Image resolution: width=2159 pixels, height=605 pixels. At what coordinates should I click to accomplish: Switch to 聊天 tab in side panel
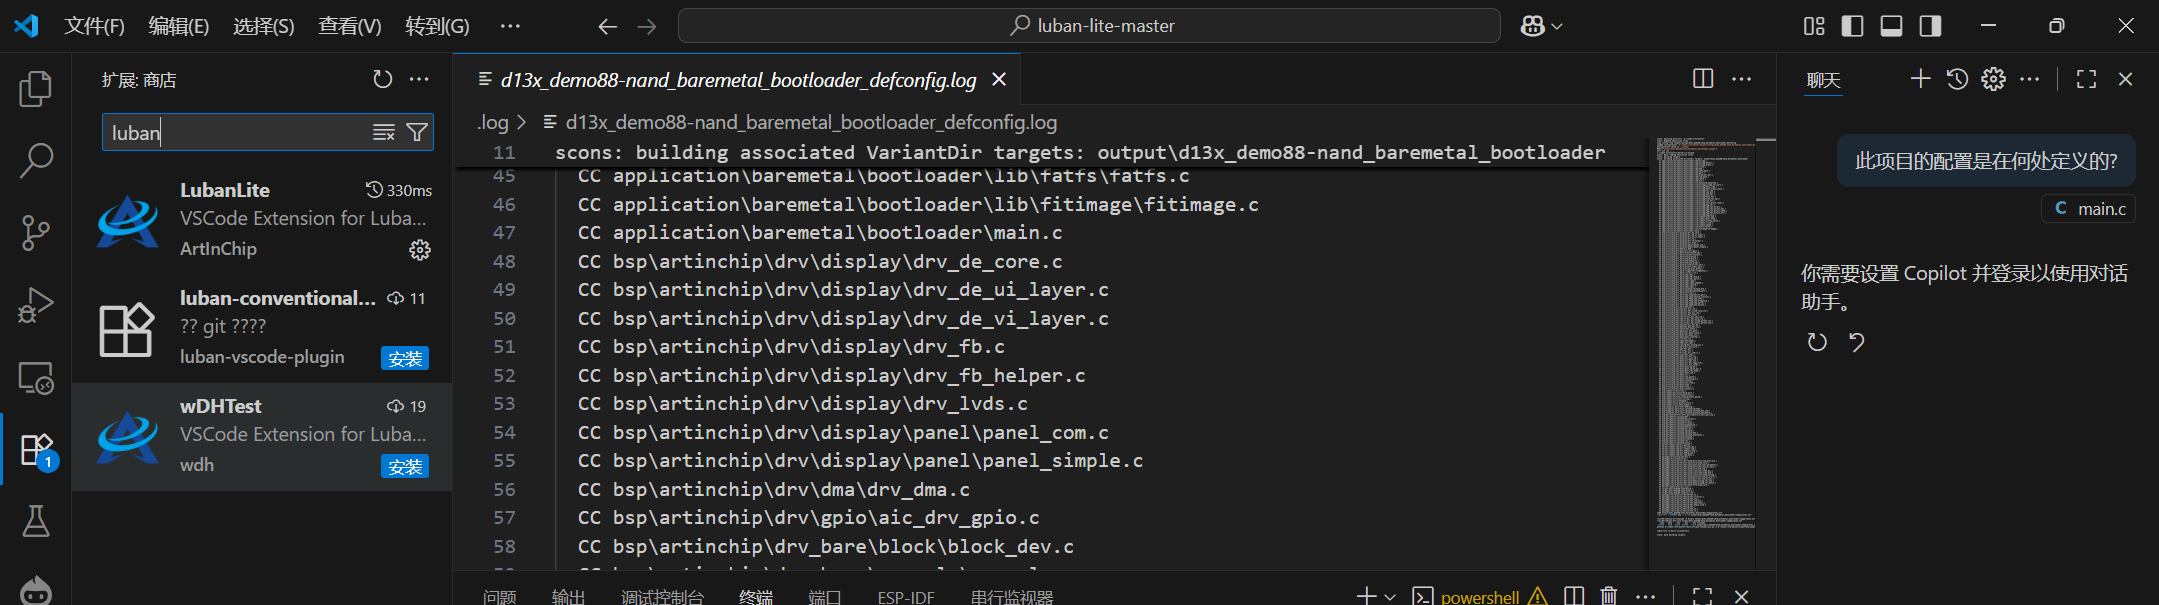pyautogui.click(x=1823, y=81)
